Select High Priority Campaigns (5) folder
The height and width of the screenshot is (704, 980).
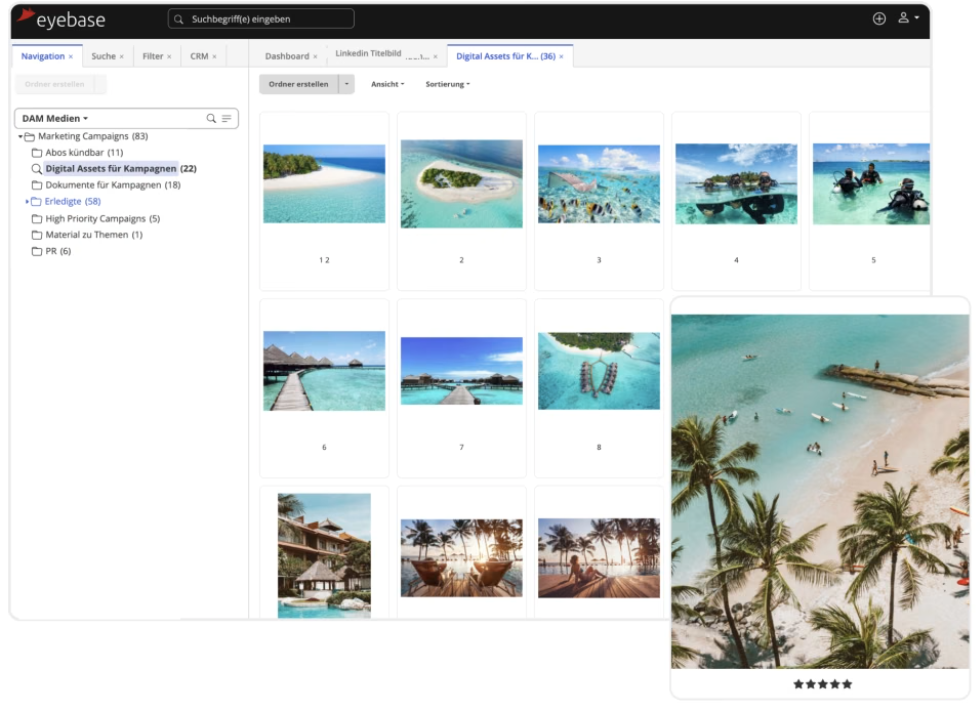tap(102, 219)
